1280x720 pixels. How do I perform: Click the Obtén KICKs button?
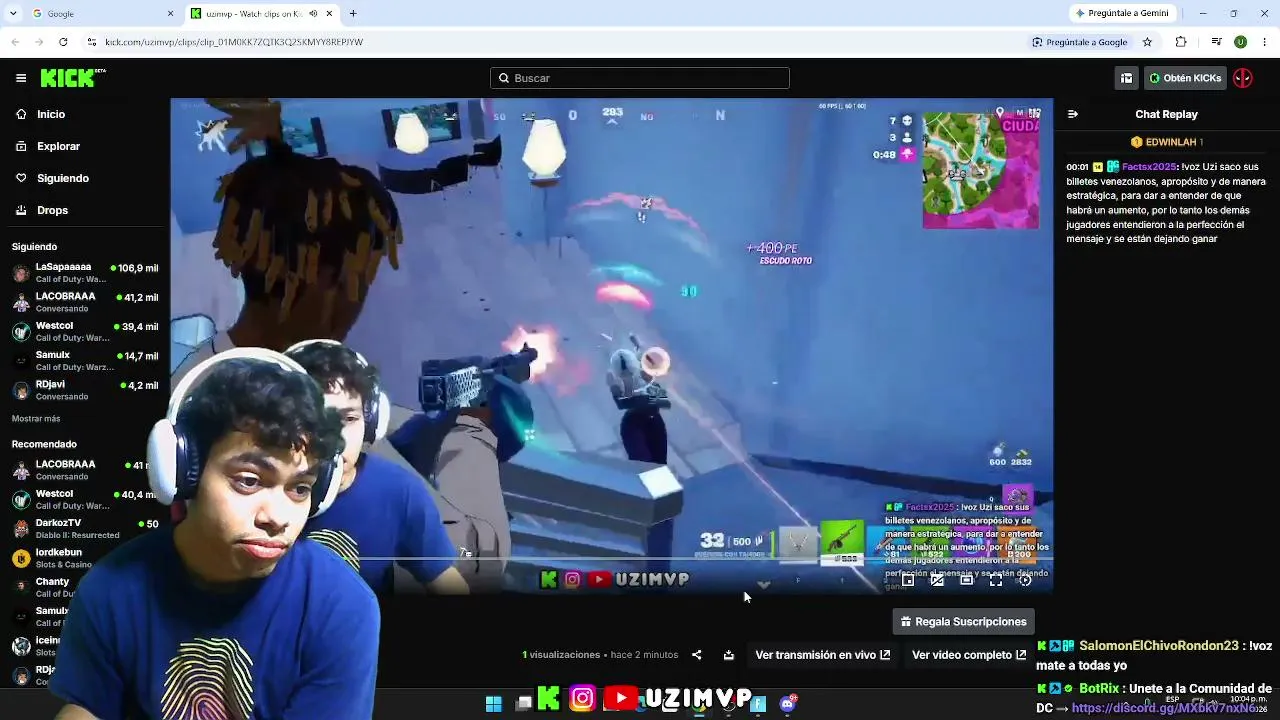(1185, 78)
